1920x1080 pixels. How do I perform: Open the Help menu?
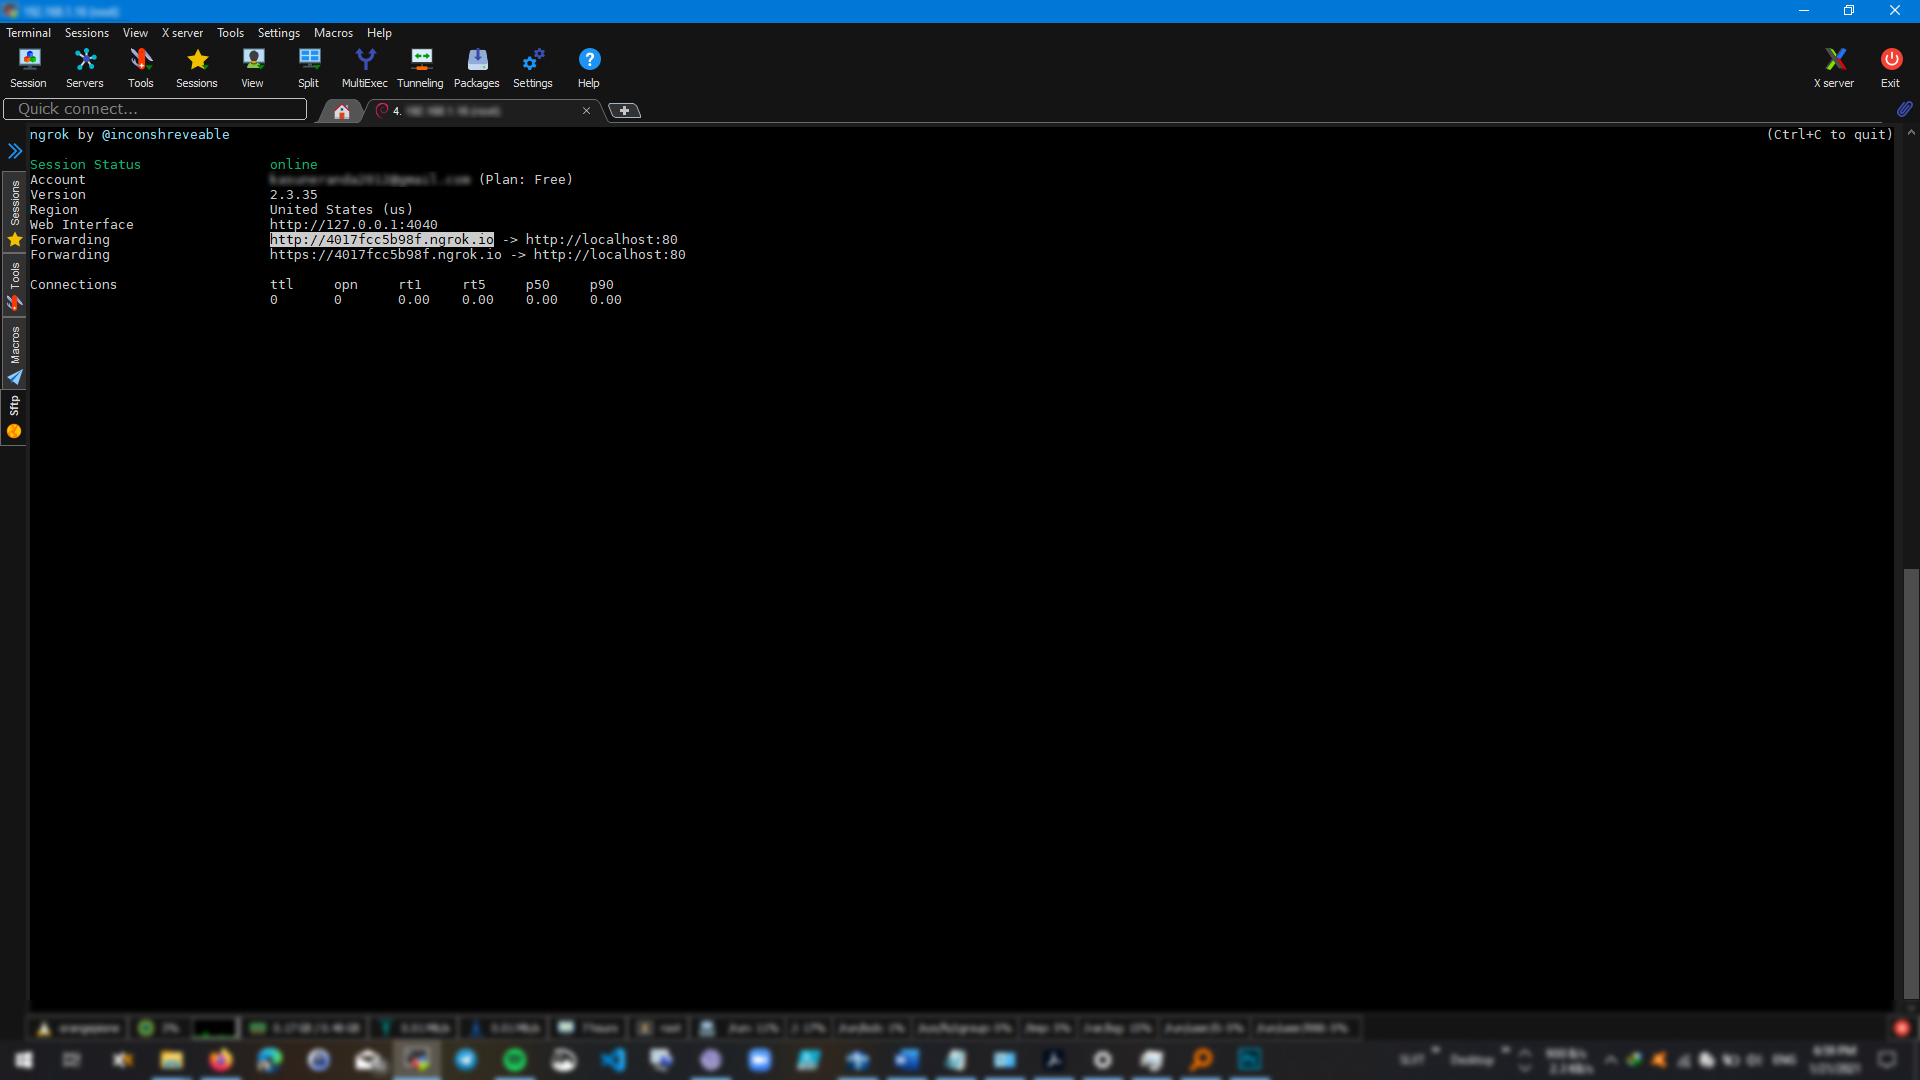coord(379,33)
